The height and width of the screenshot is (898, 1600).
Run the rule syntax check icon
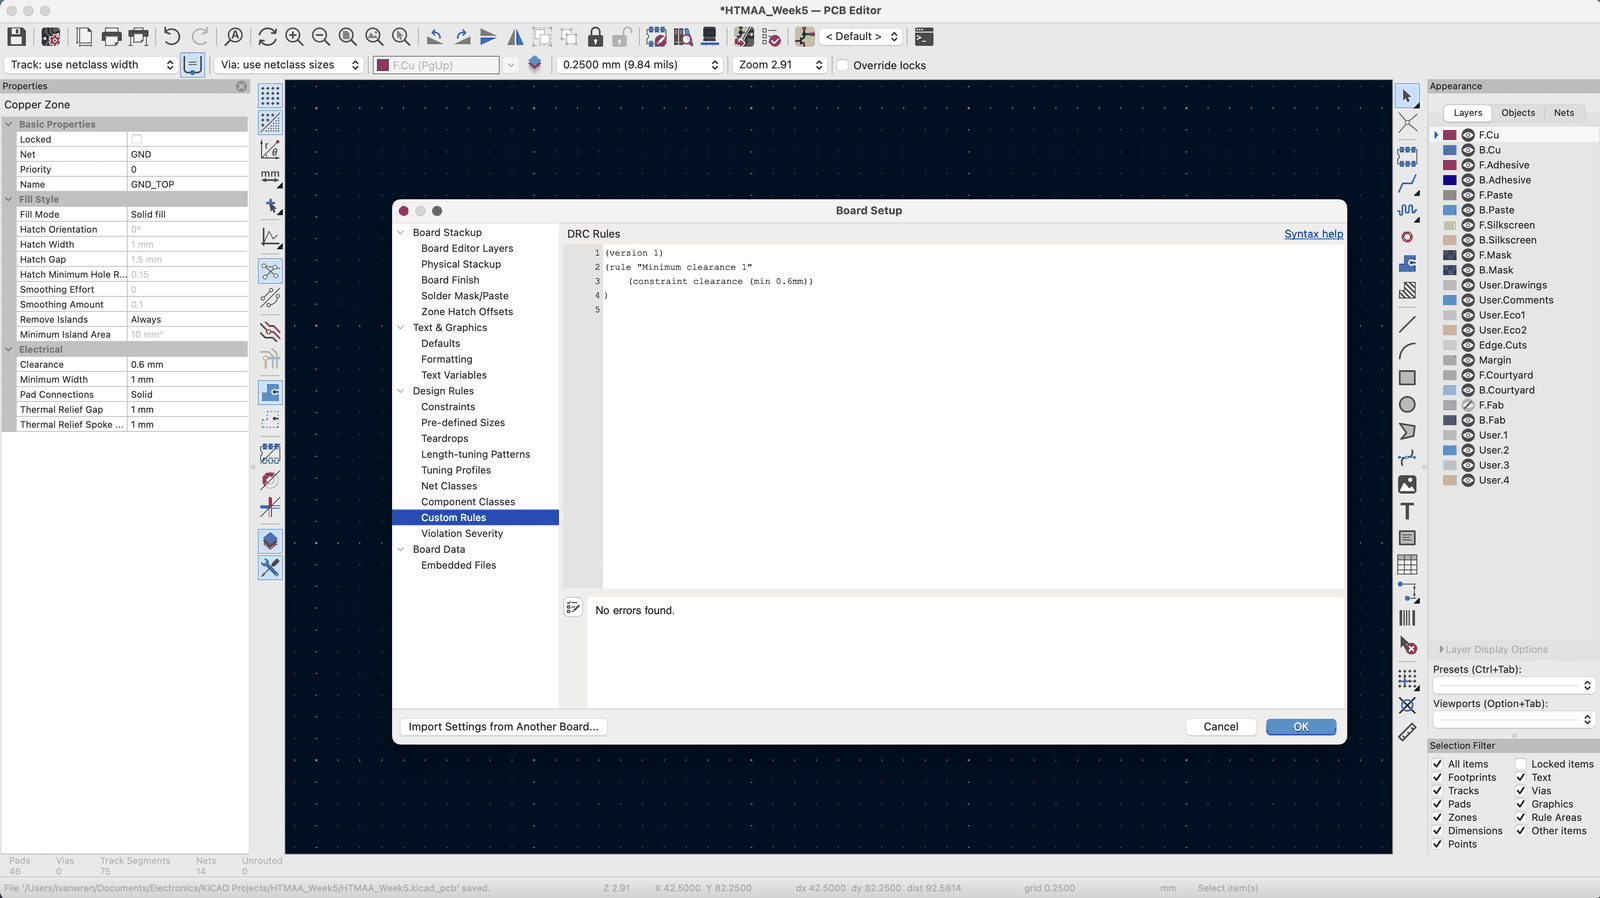(573, 608)
